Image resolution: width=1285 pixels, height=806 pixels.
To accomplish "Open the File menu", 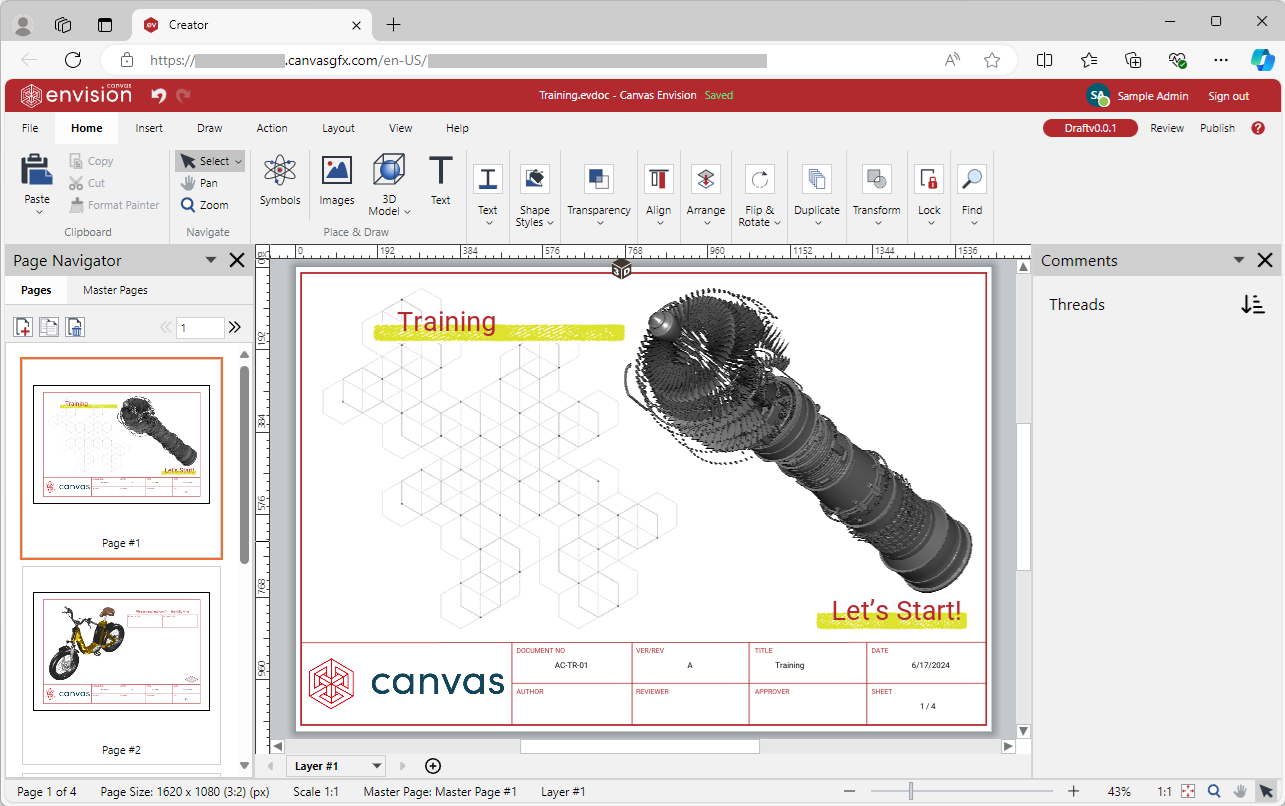I will pos(30,128).
